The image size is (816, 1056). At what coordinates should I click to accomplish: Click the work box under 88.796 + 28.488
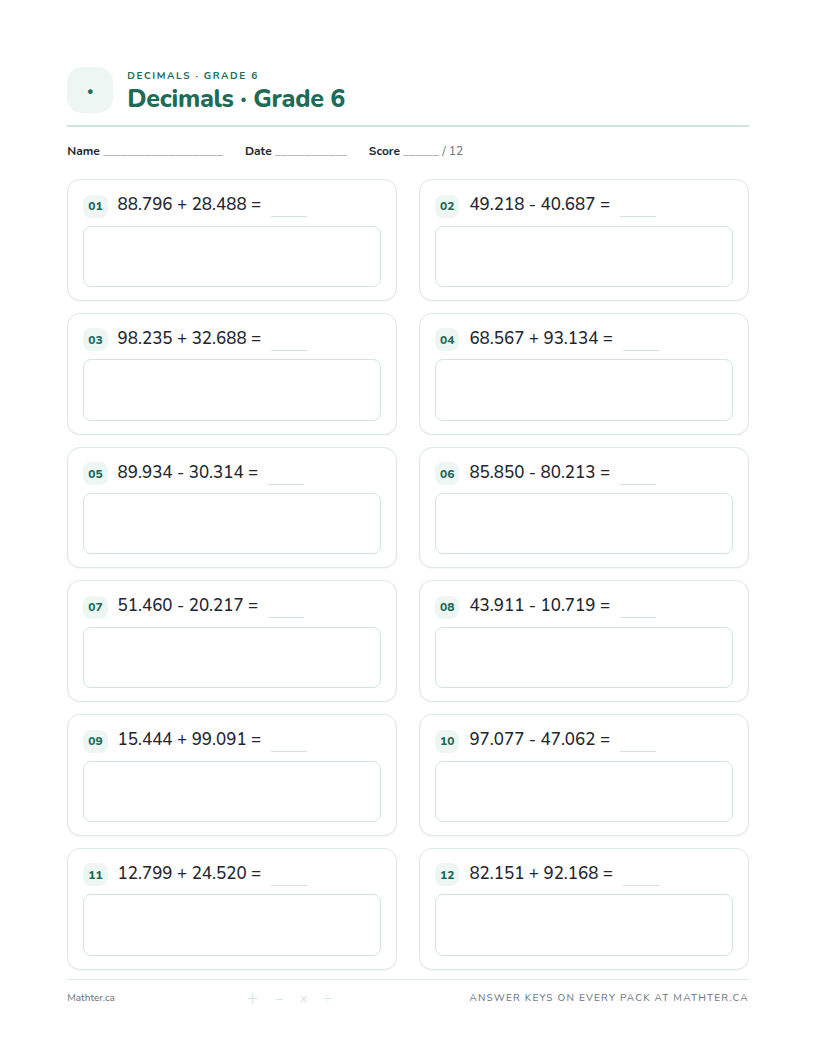[x=232, y=257]
